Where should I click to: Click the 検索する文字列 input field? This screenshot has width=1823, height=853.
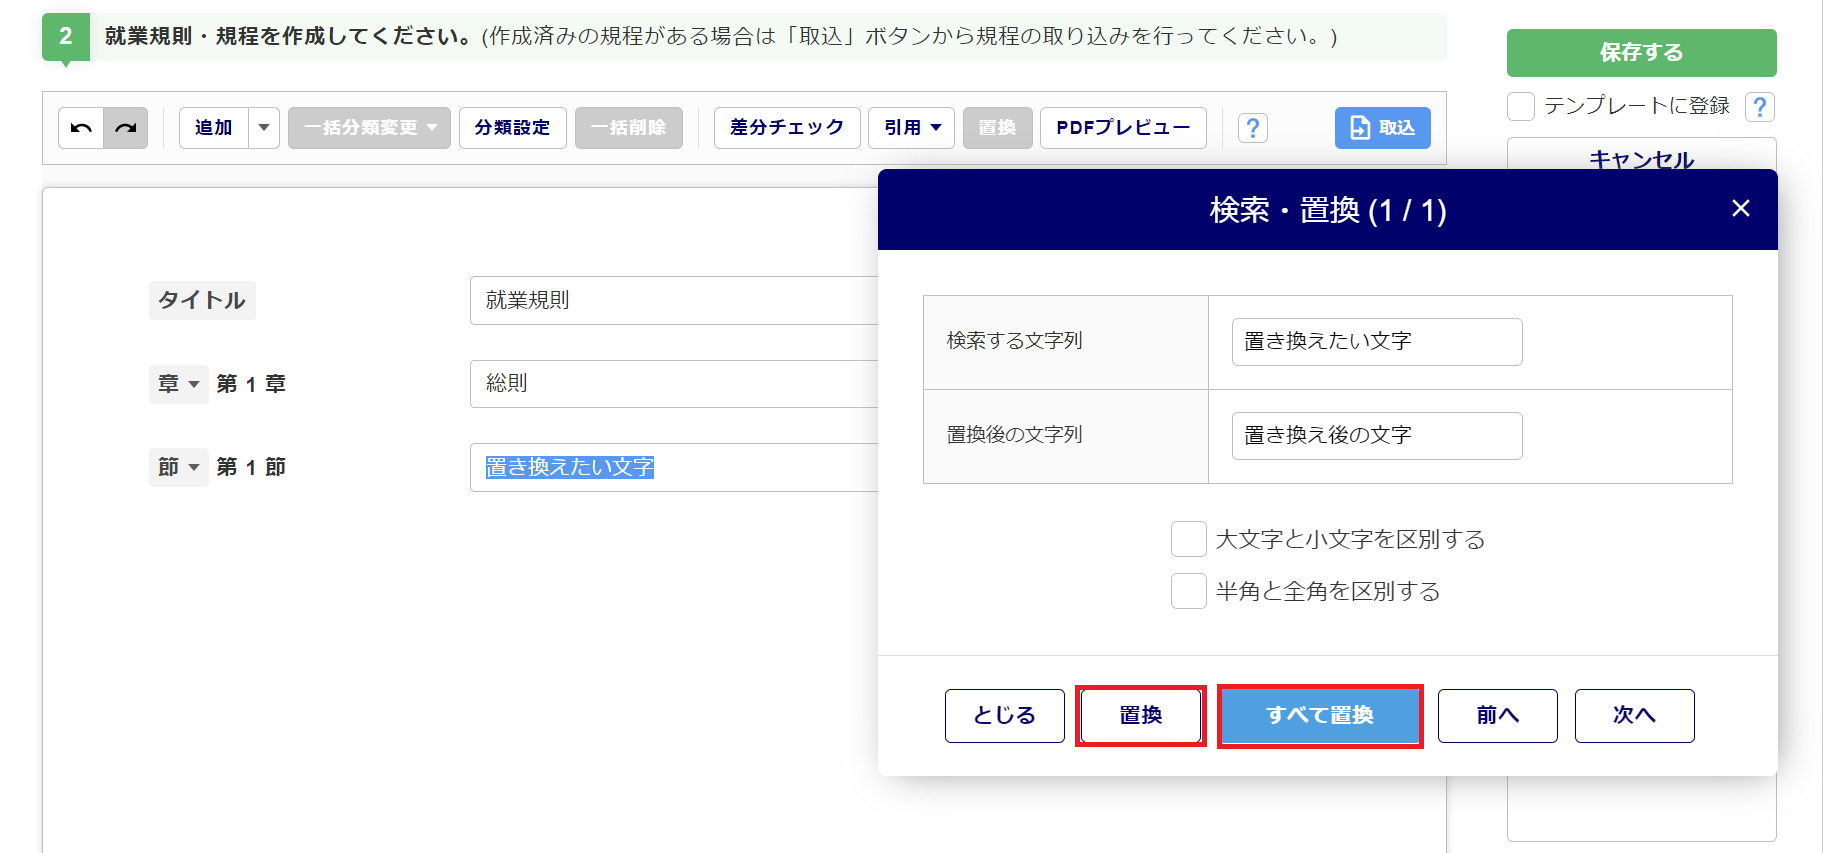click(1376, 342)
